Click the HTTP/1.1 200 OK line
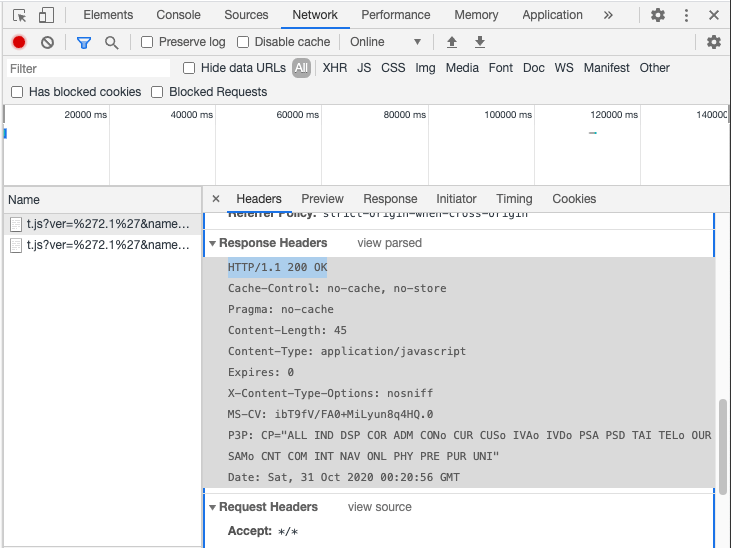731x548 pixels. (277, 267)
